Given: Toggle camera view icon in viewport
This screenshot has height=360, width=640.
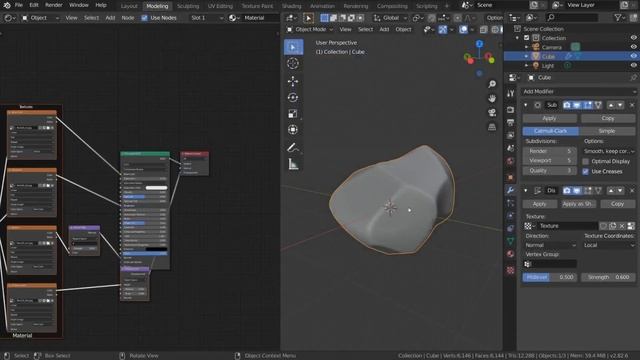Looking at the screenshot, I should click(492, 113).
